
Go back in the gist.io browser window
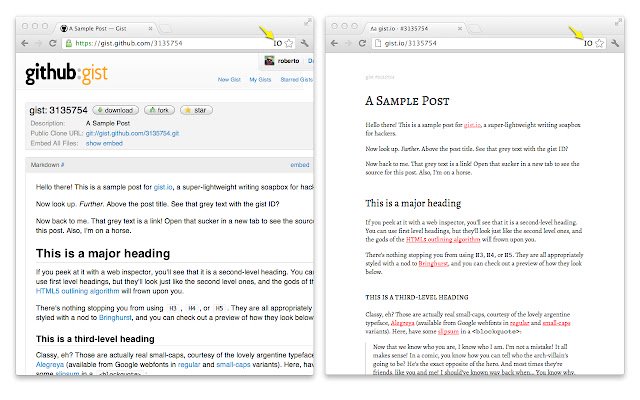point(334,43)
